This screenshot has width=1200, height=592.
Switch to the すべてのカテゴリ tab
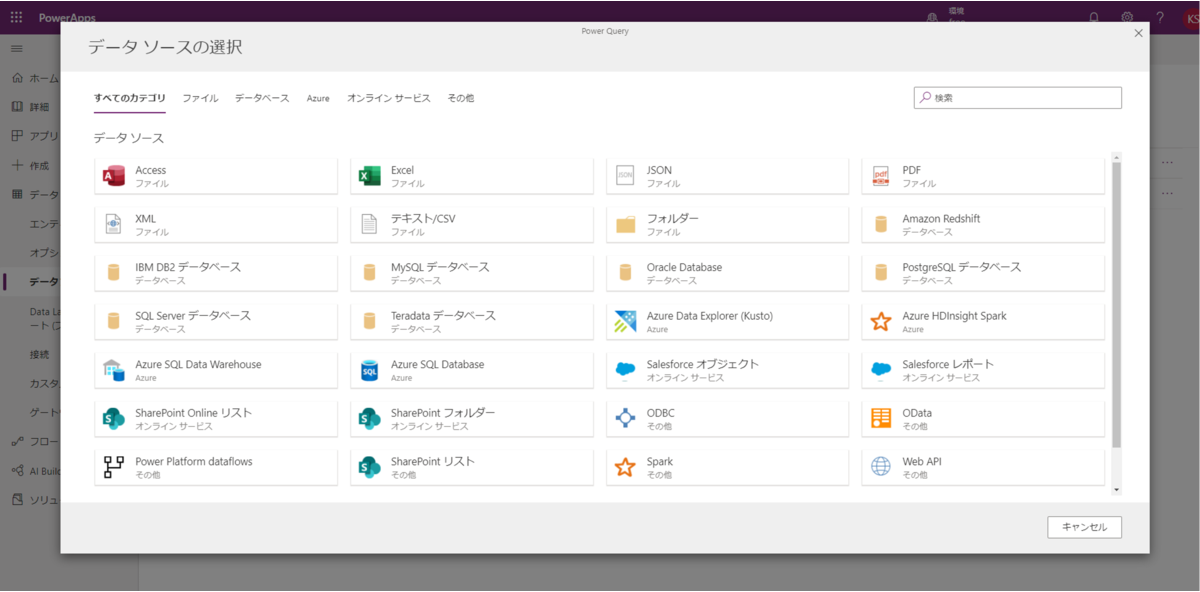pyautogui.click(x=130, y=98)
